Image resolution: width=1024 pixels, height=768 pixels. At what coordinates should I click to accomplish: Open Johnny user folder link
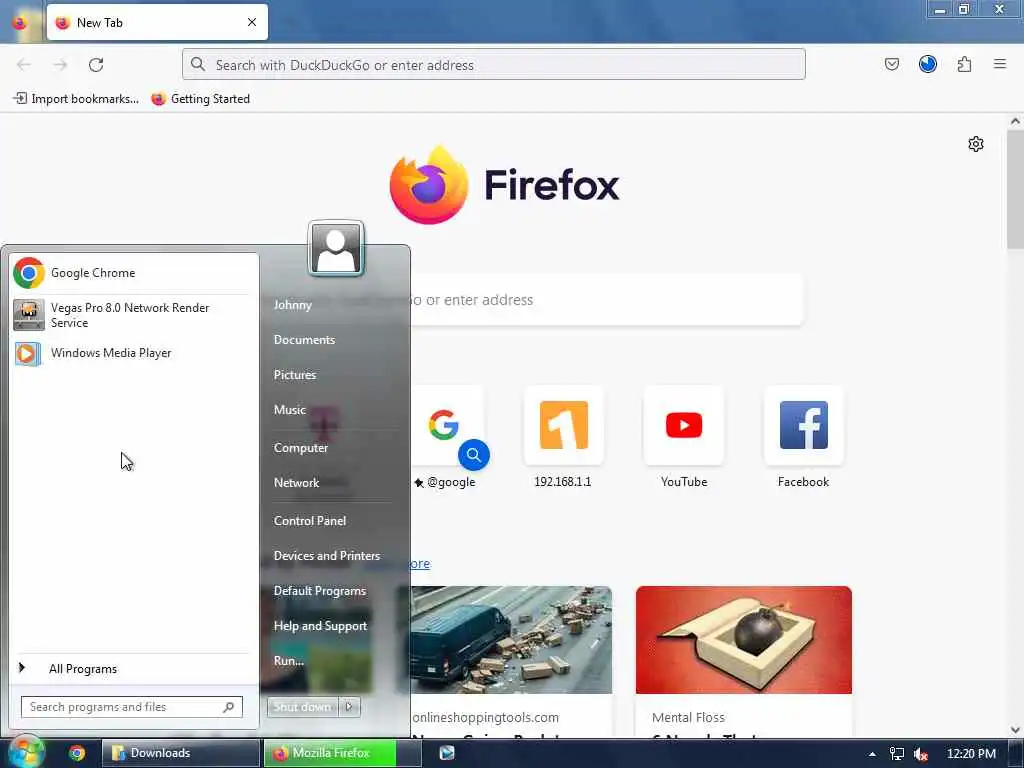click(x=293, y=305)
